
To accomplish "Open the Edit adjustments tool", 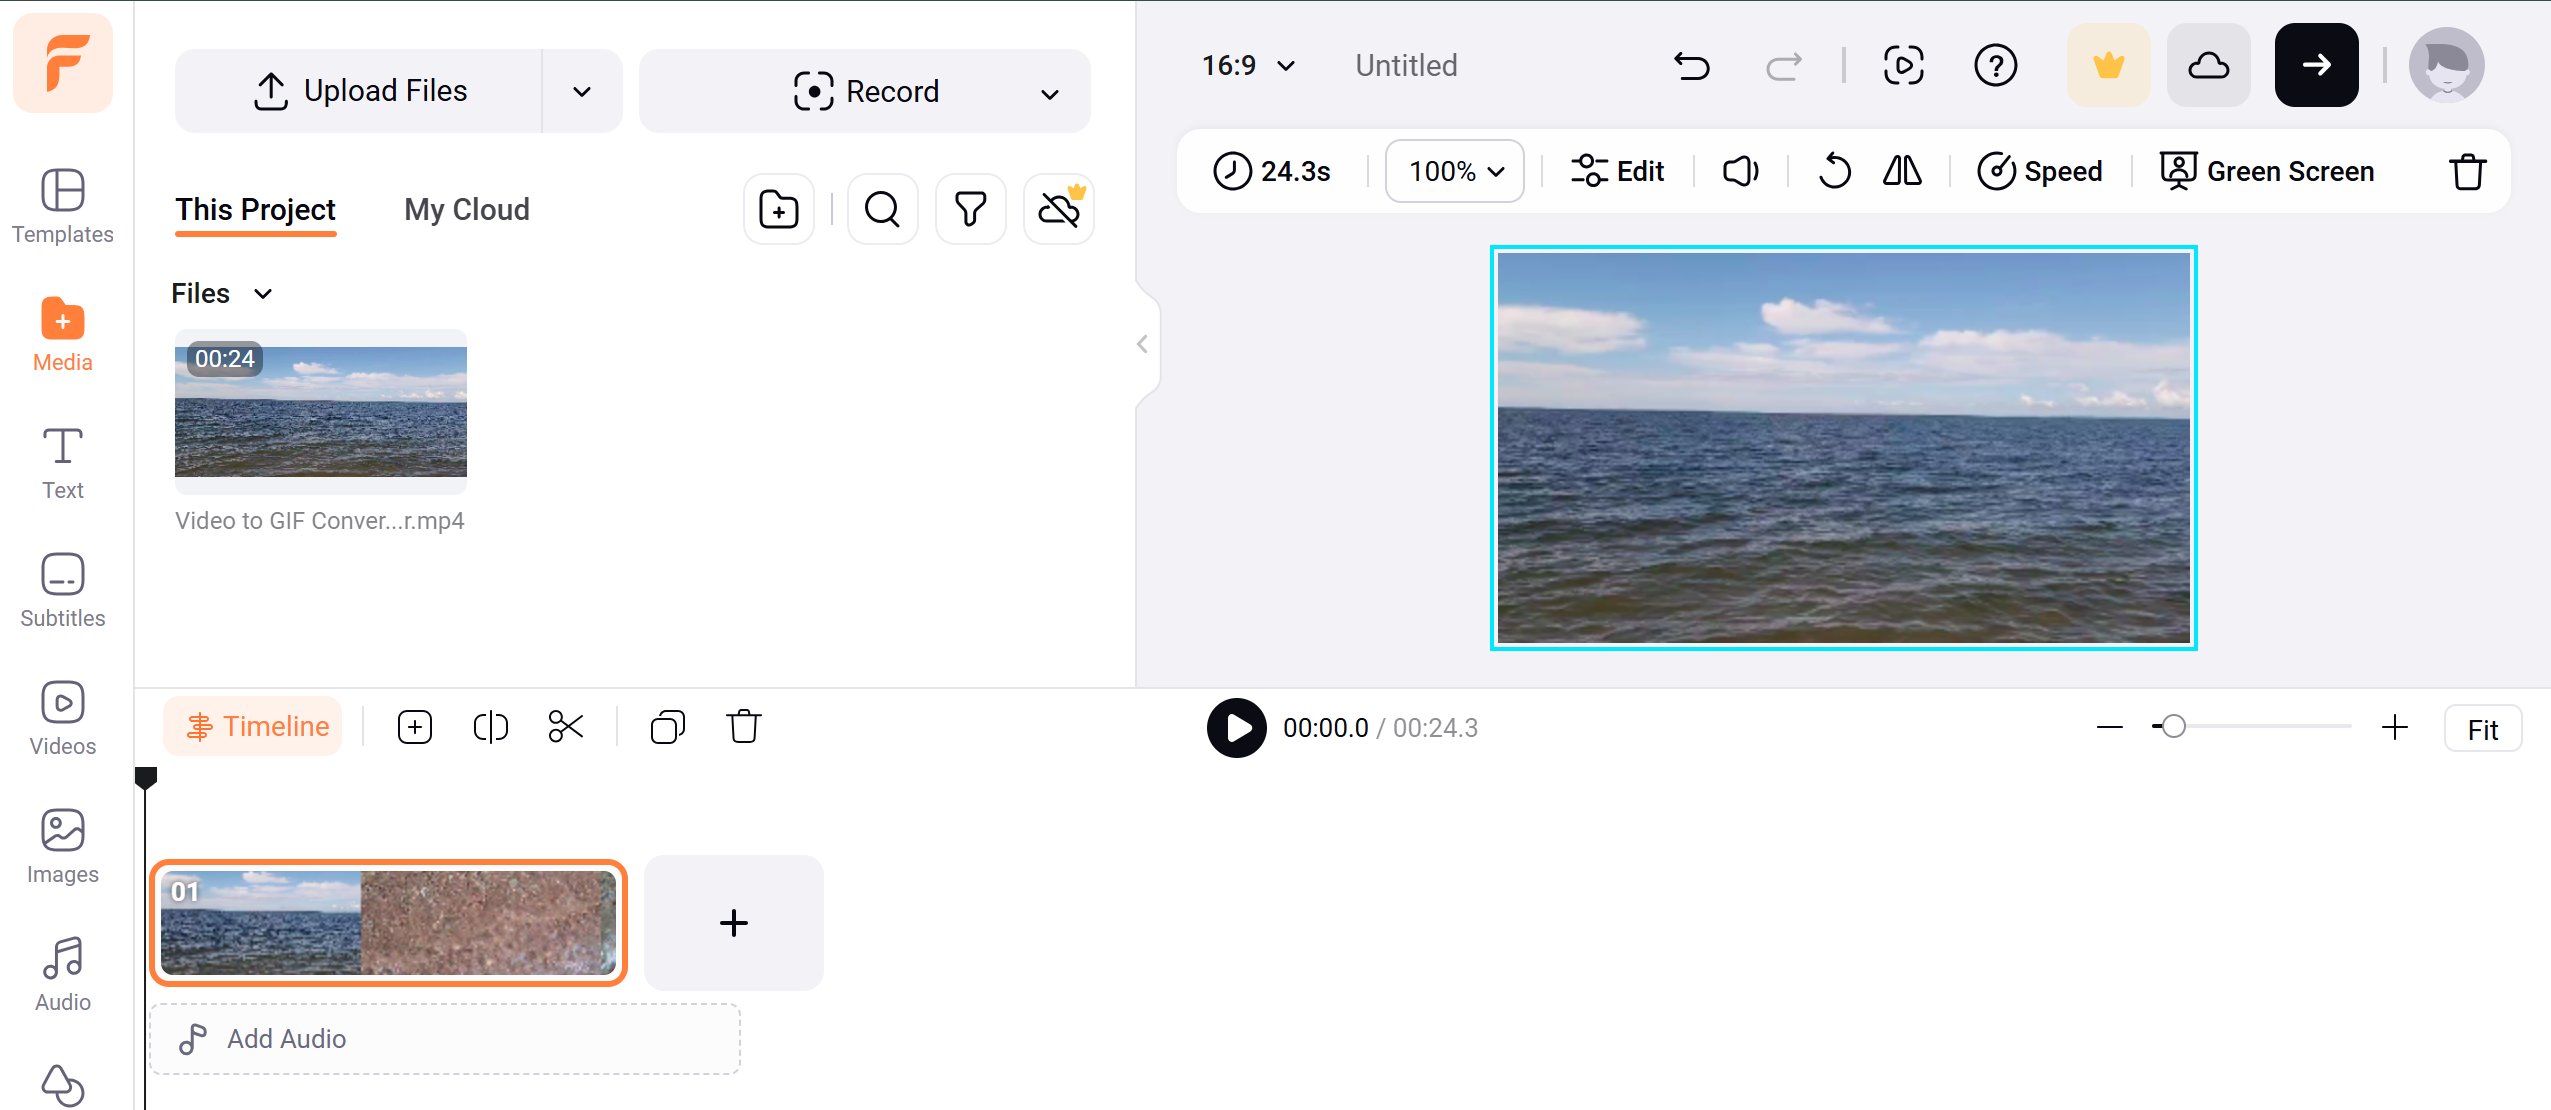I will click(1617, 171).
